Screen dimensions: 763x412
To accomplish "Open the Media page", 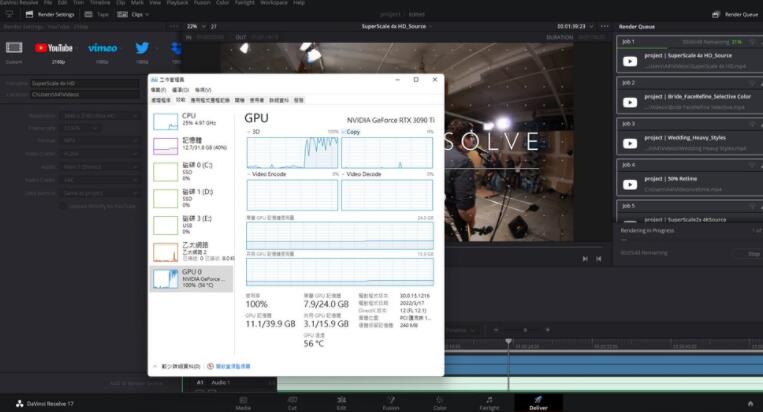I will pyautogui.click(x=243, y=402).
